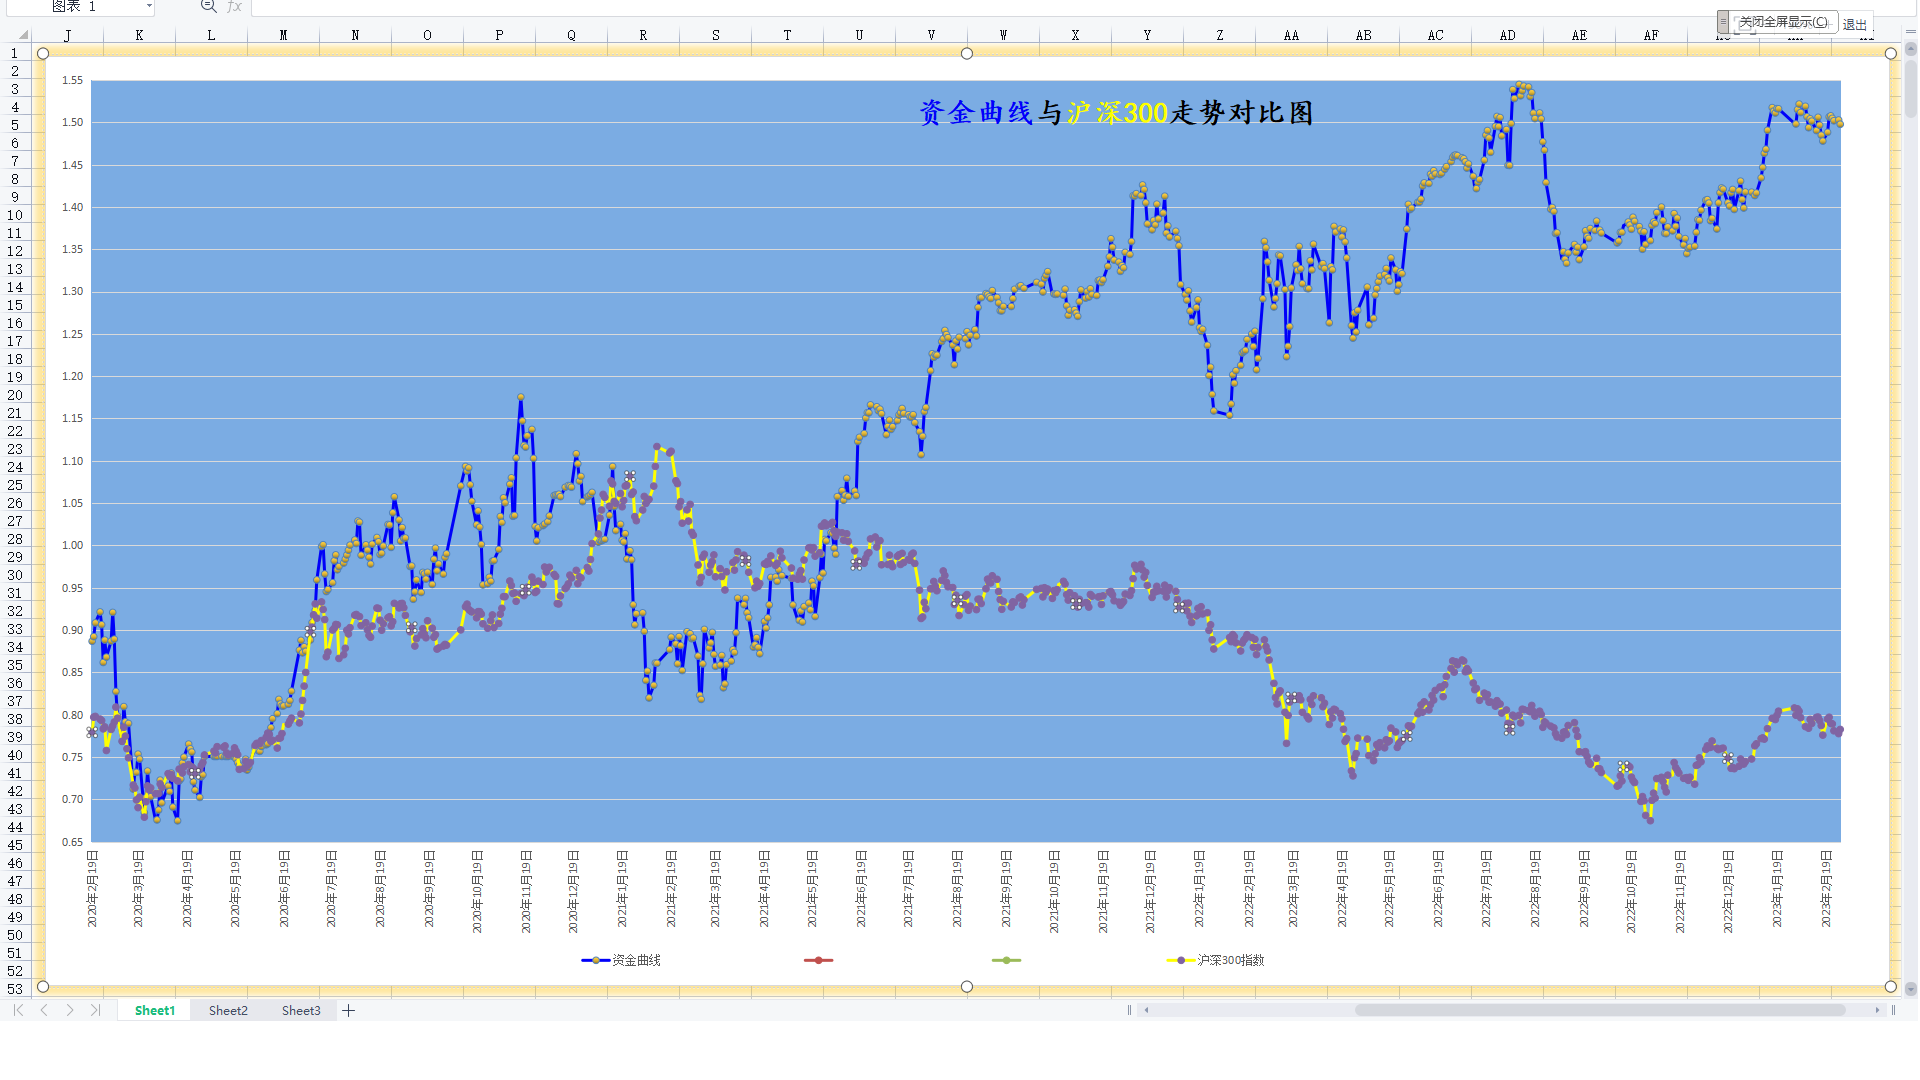This screenshot has height=1080, width=1920.
Task: Click the fx insert function icon
Action: (235, 6)
